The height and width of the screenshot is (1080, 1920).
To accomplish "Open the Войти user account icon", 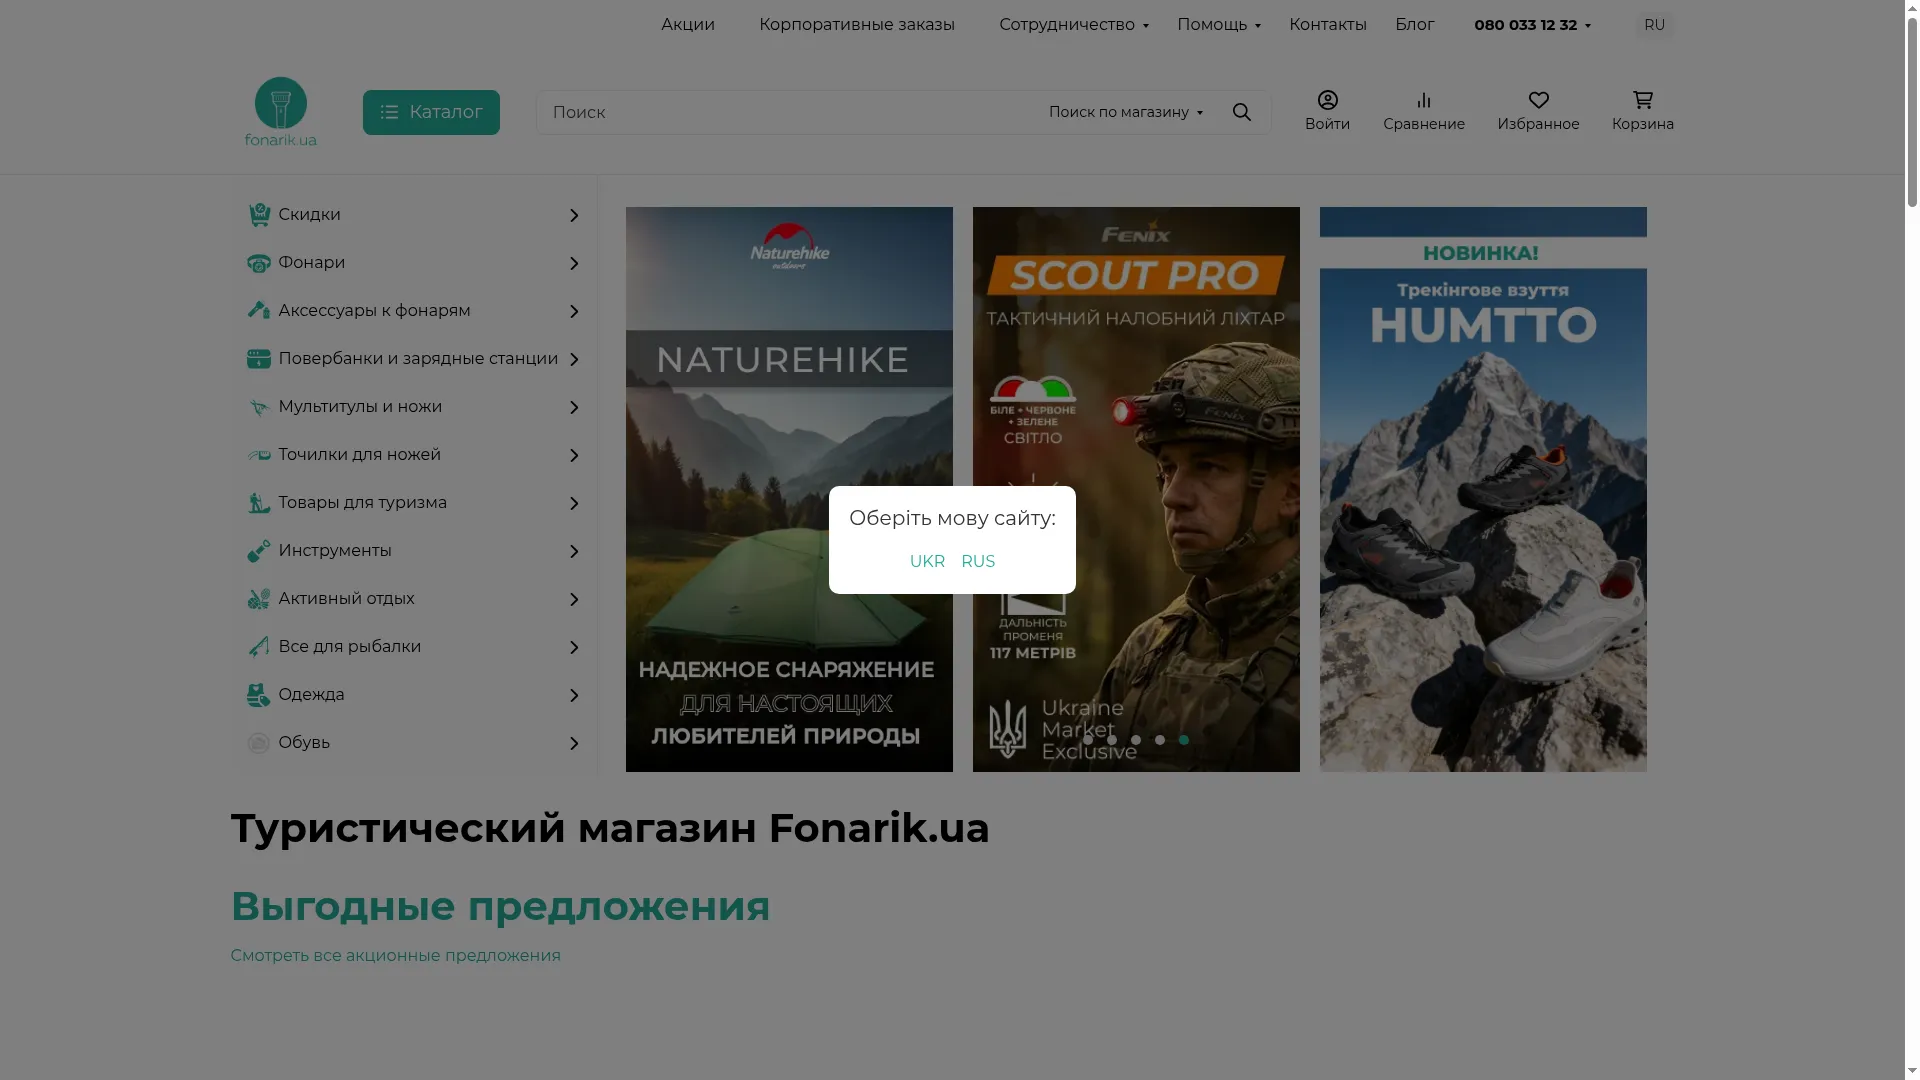I will 1328,100.
